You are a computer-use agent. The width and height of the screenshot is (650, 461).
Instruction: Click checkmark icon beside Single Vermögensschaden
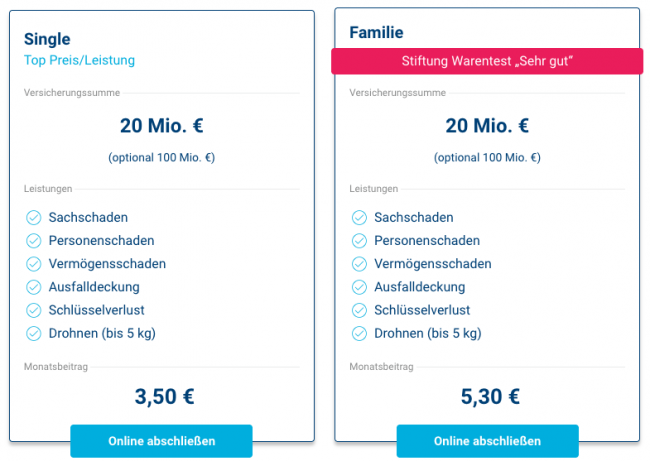pyautogui.click(x=32, y=263)
